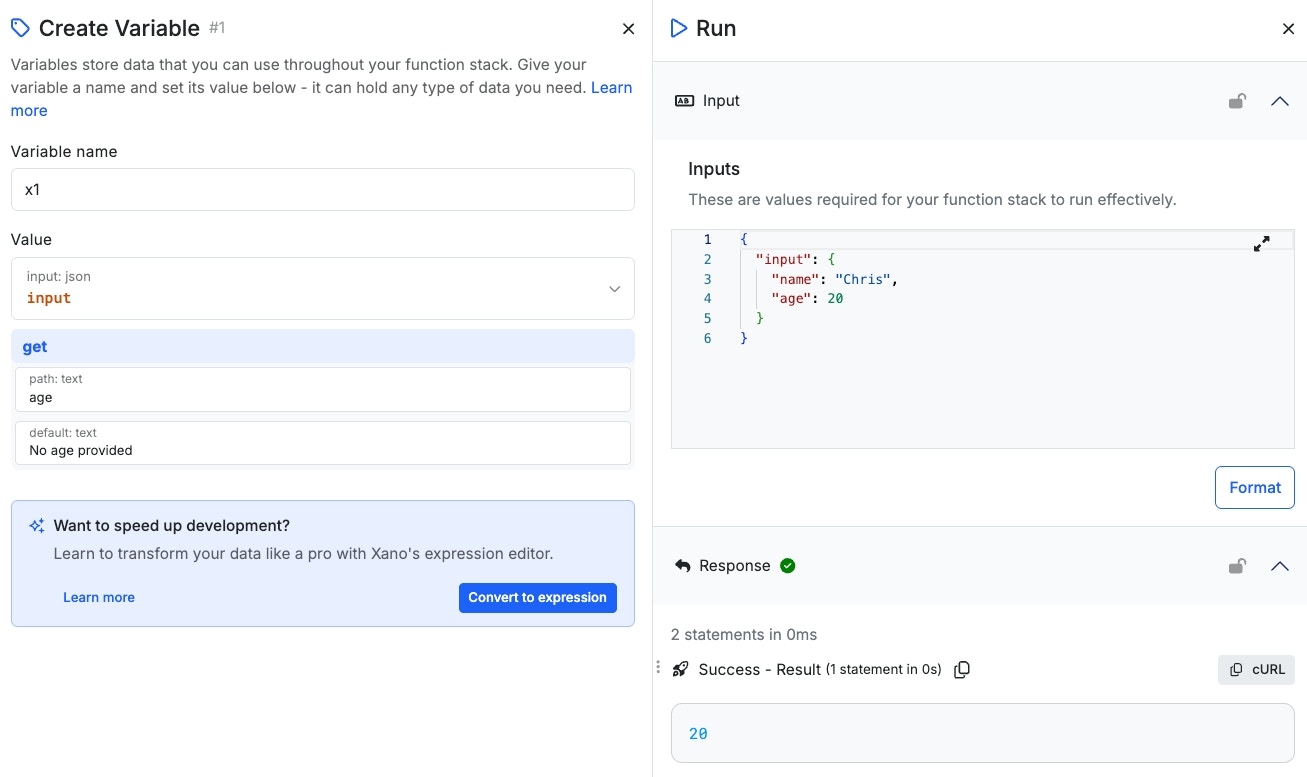Screen dimensions: 1307x777
Task: Click the Input section AB icon
Action: [x=684, y=101]
